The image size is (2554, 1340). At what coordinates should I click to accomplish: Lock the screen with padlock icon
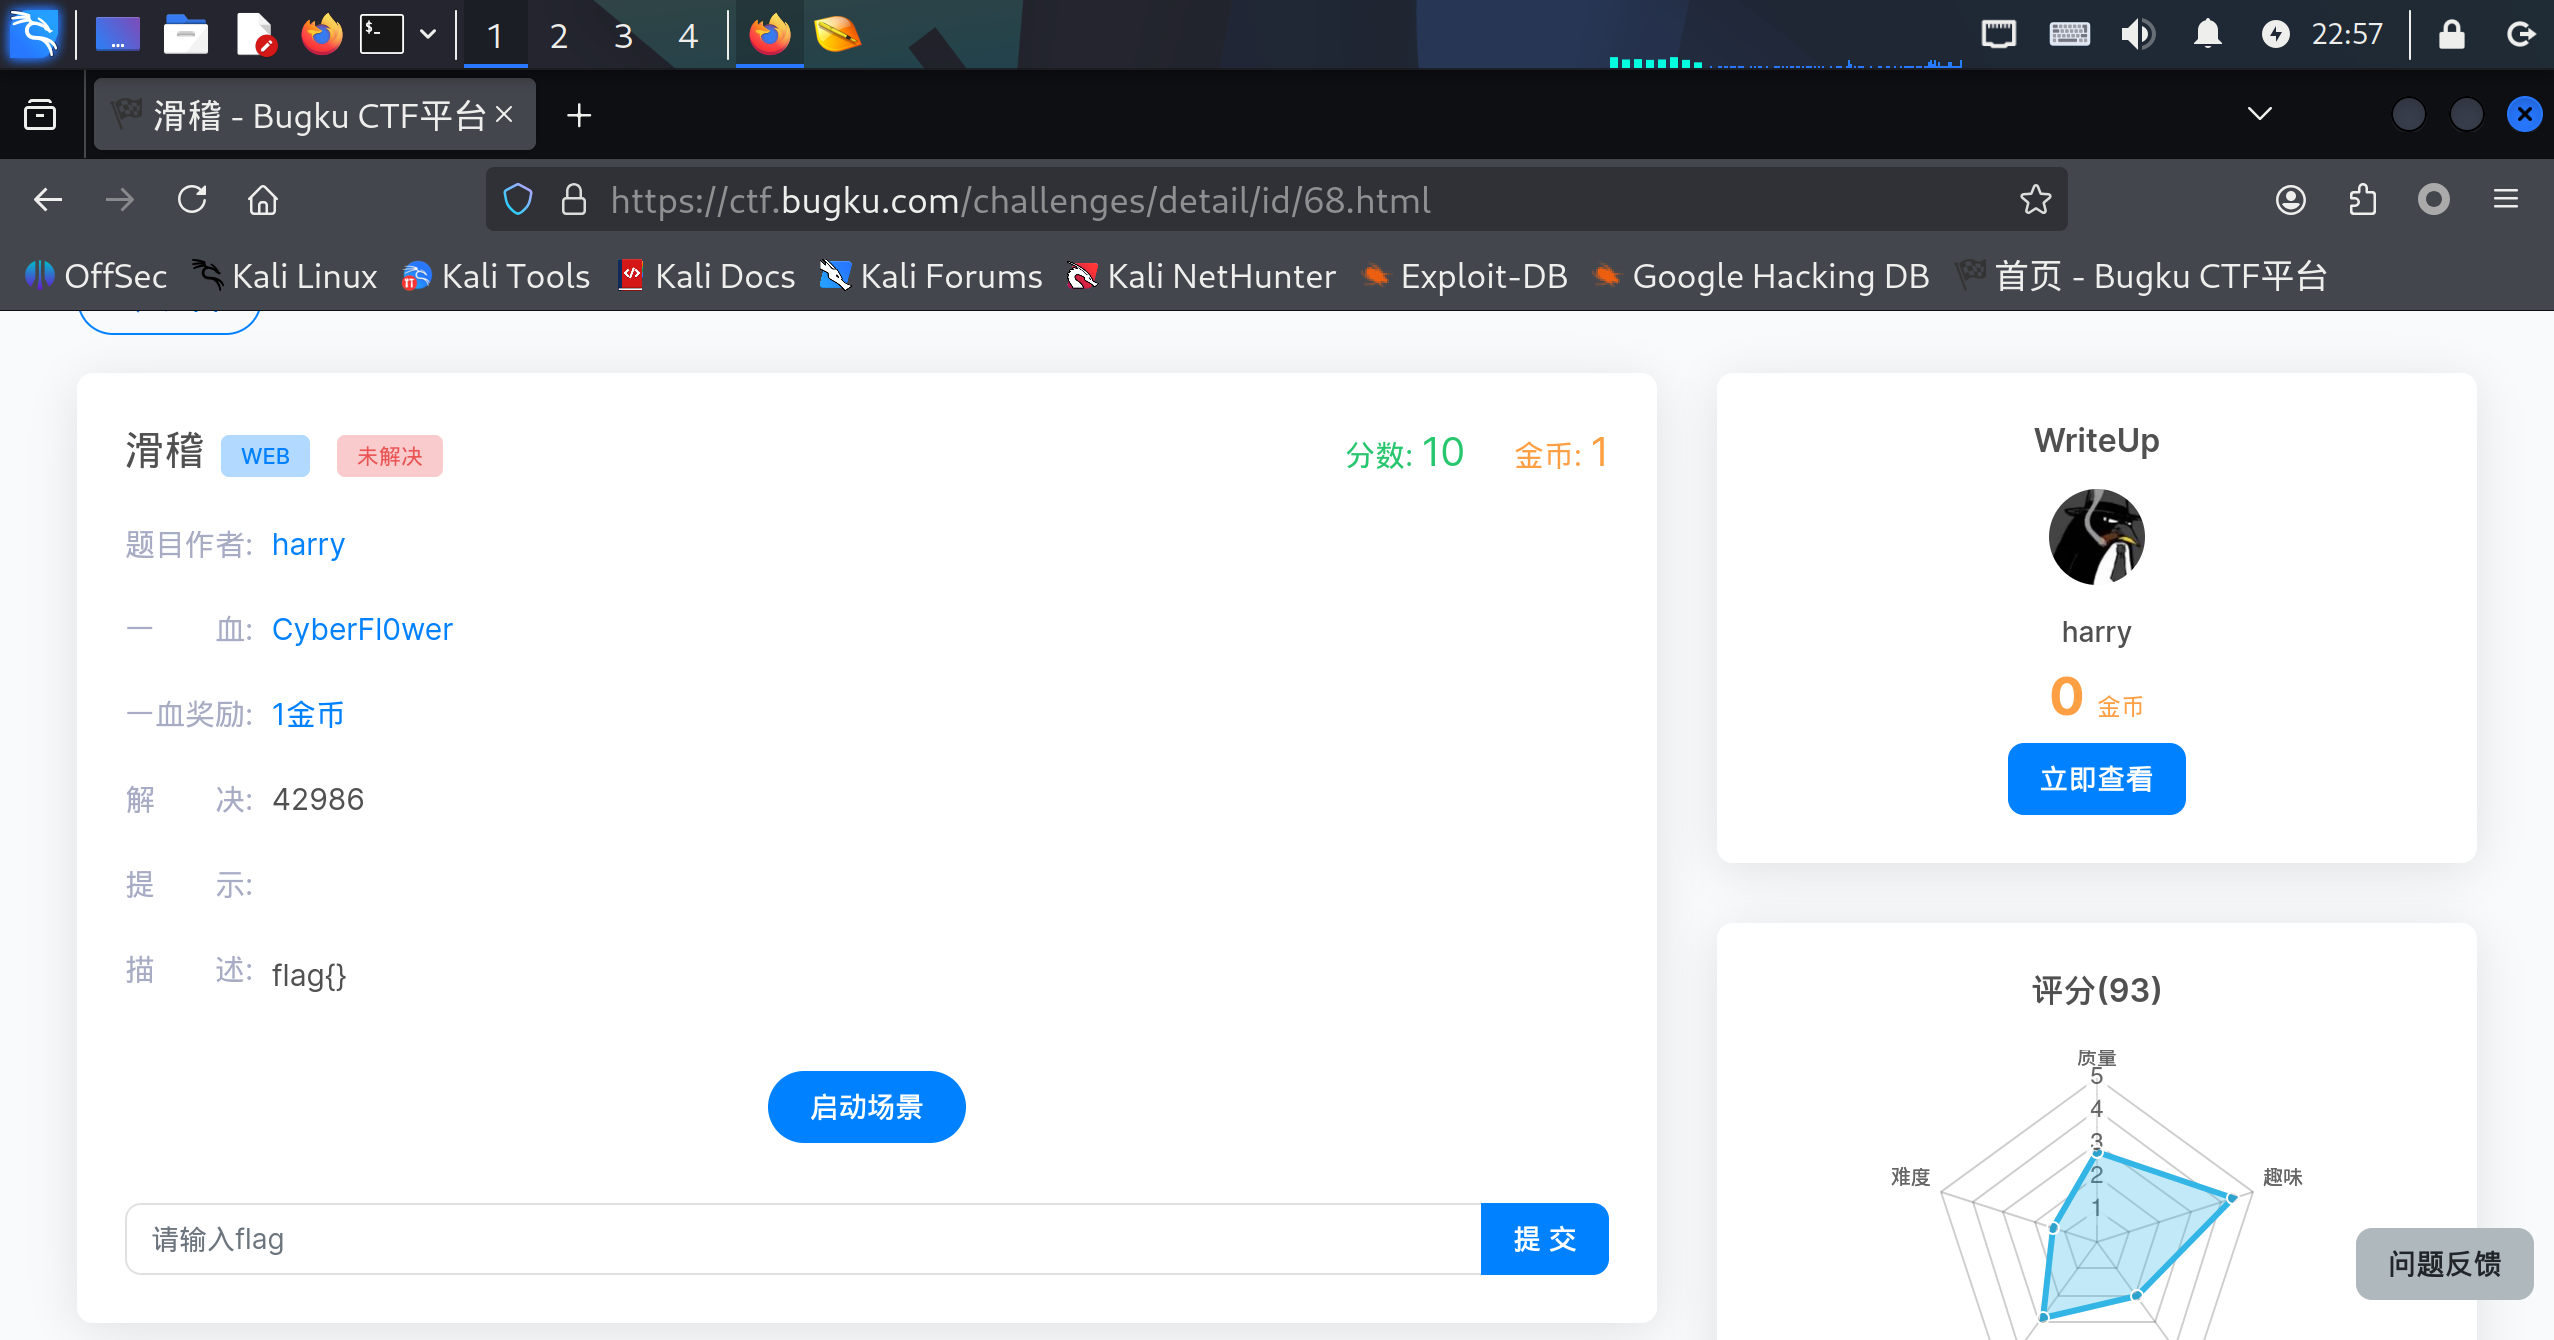2451,35
